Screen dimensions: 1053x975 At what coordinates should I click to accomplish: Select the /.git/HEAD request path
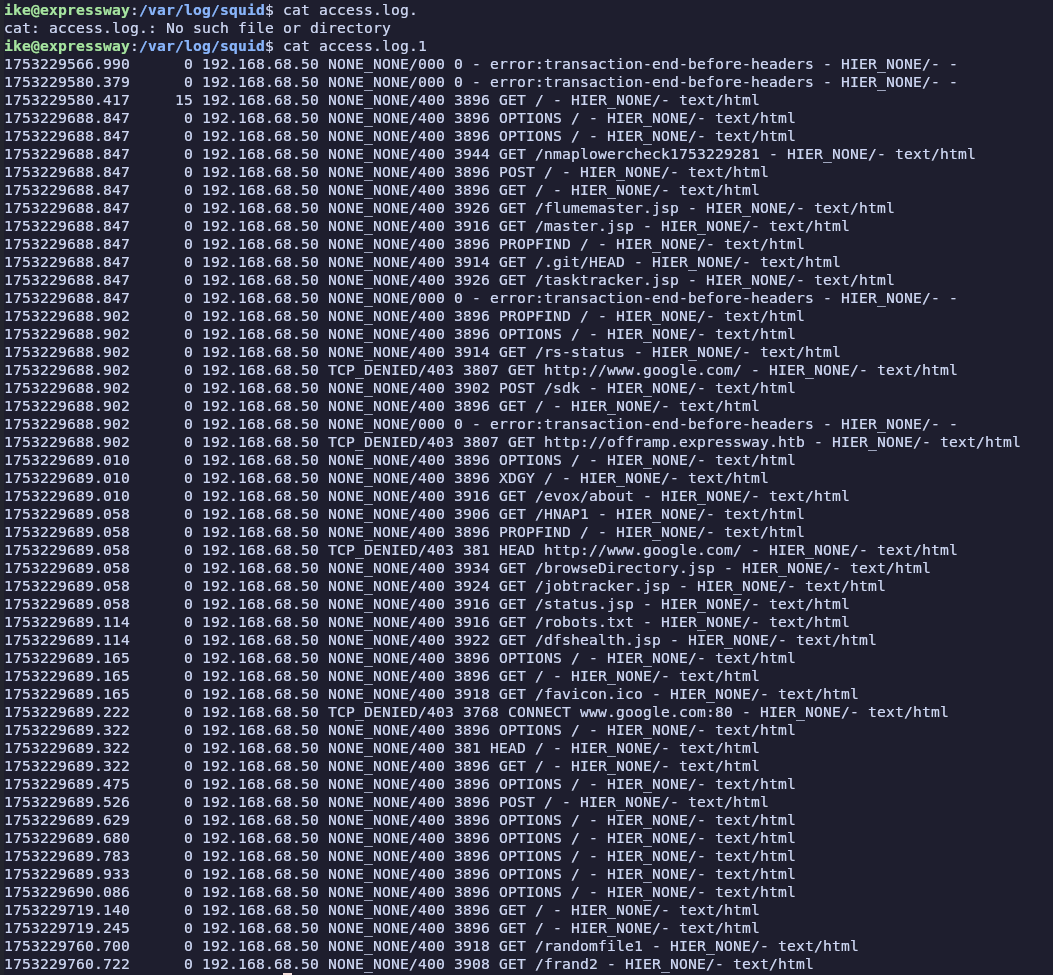580,263
